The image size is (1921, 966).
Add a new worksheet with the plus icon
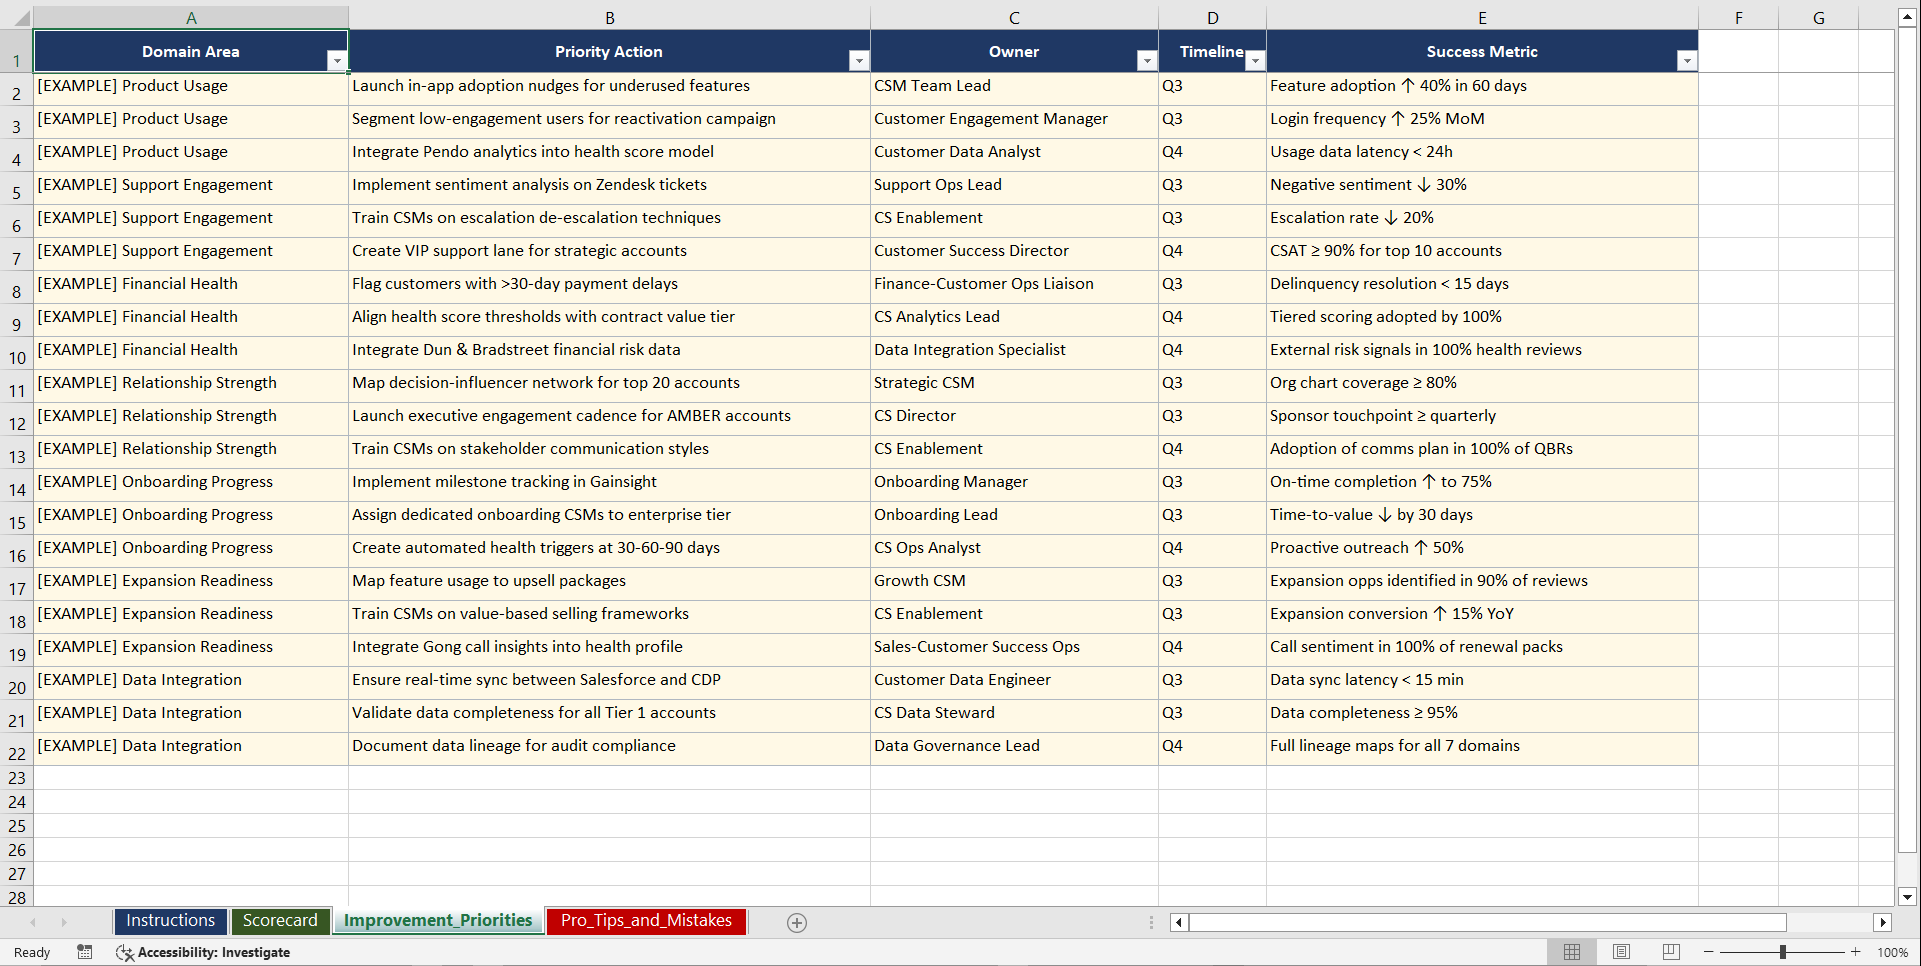[x=797, y=922]
